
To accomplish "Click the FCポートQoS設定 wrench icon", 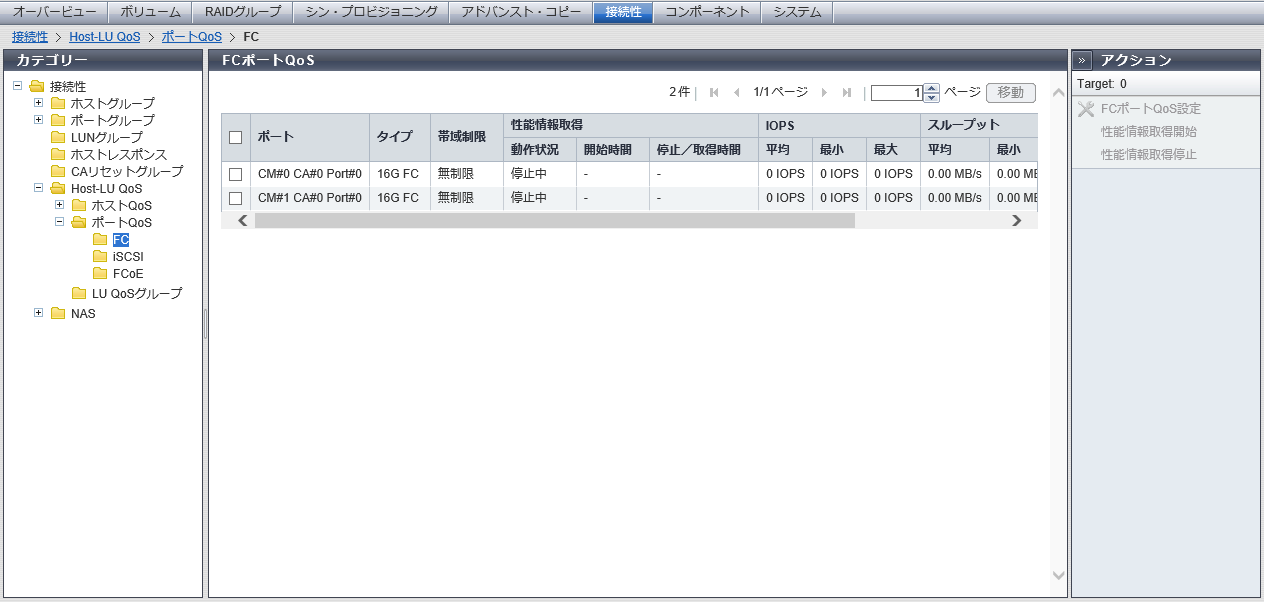I will [1086, 109].
